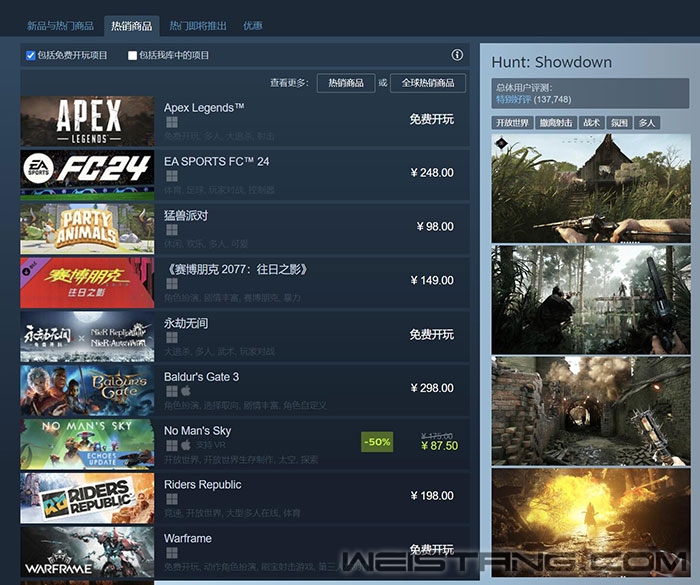This screenshot has height=585, width=700.
Task: Click 免费开玩 label for 永劫无间
Action: click(432, 334)
